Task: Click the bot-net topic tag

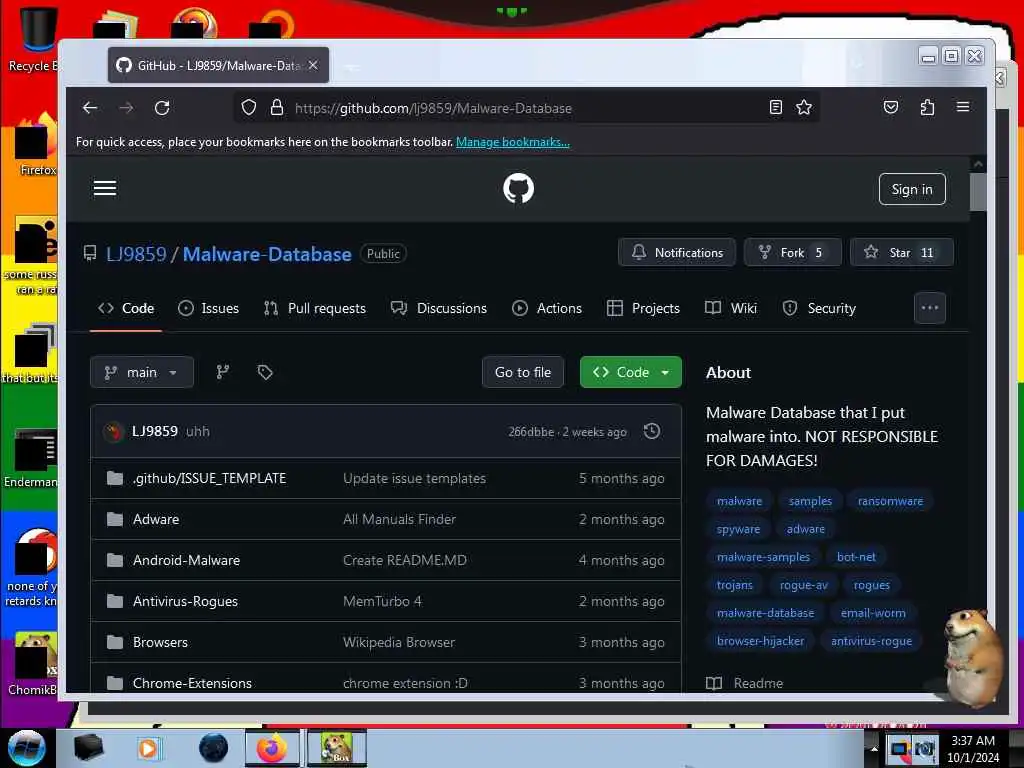Action: 856,557
